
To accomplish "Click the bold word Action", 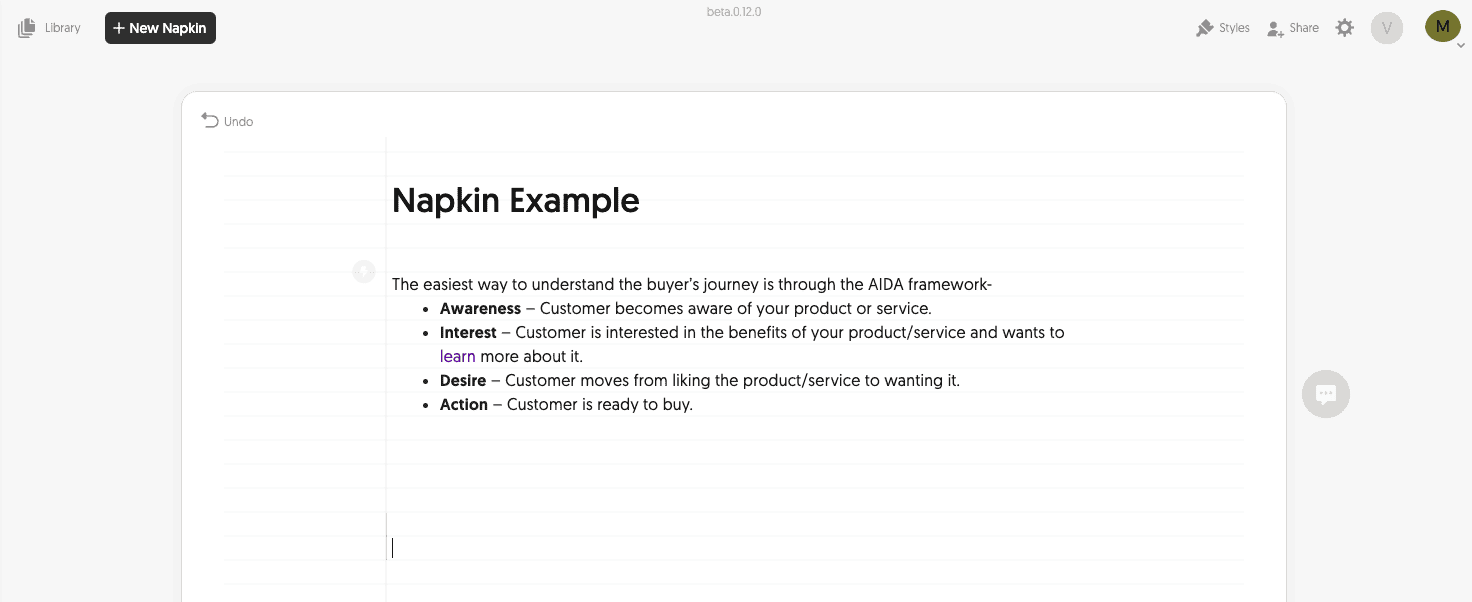I will tap(464, 404).
